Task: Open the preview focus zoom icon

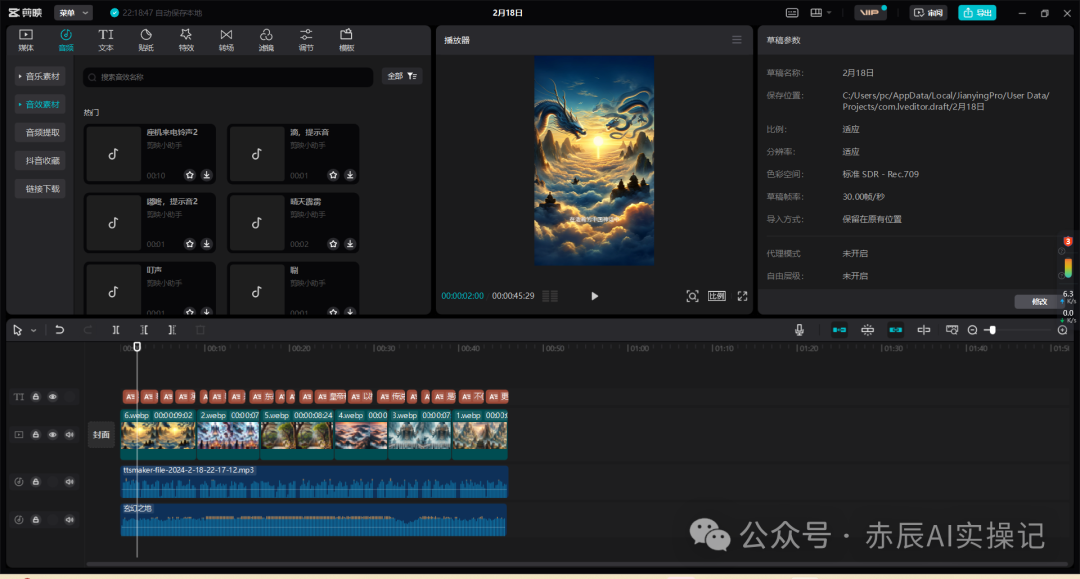Action: (692, 296)
